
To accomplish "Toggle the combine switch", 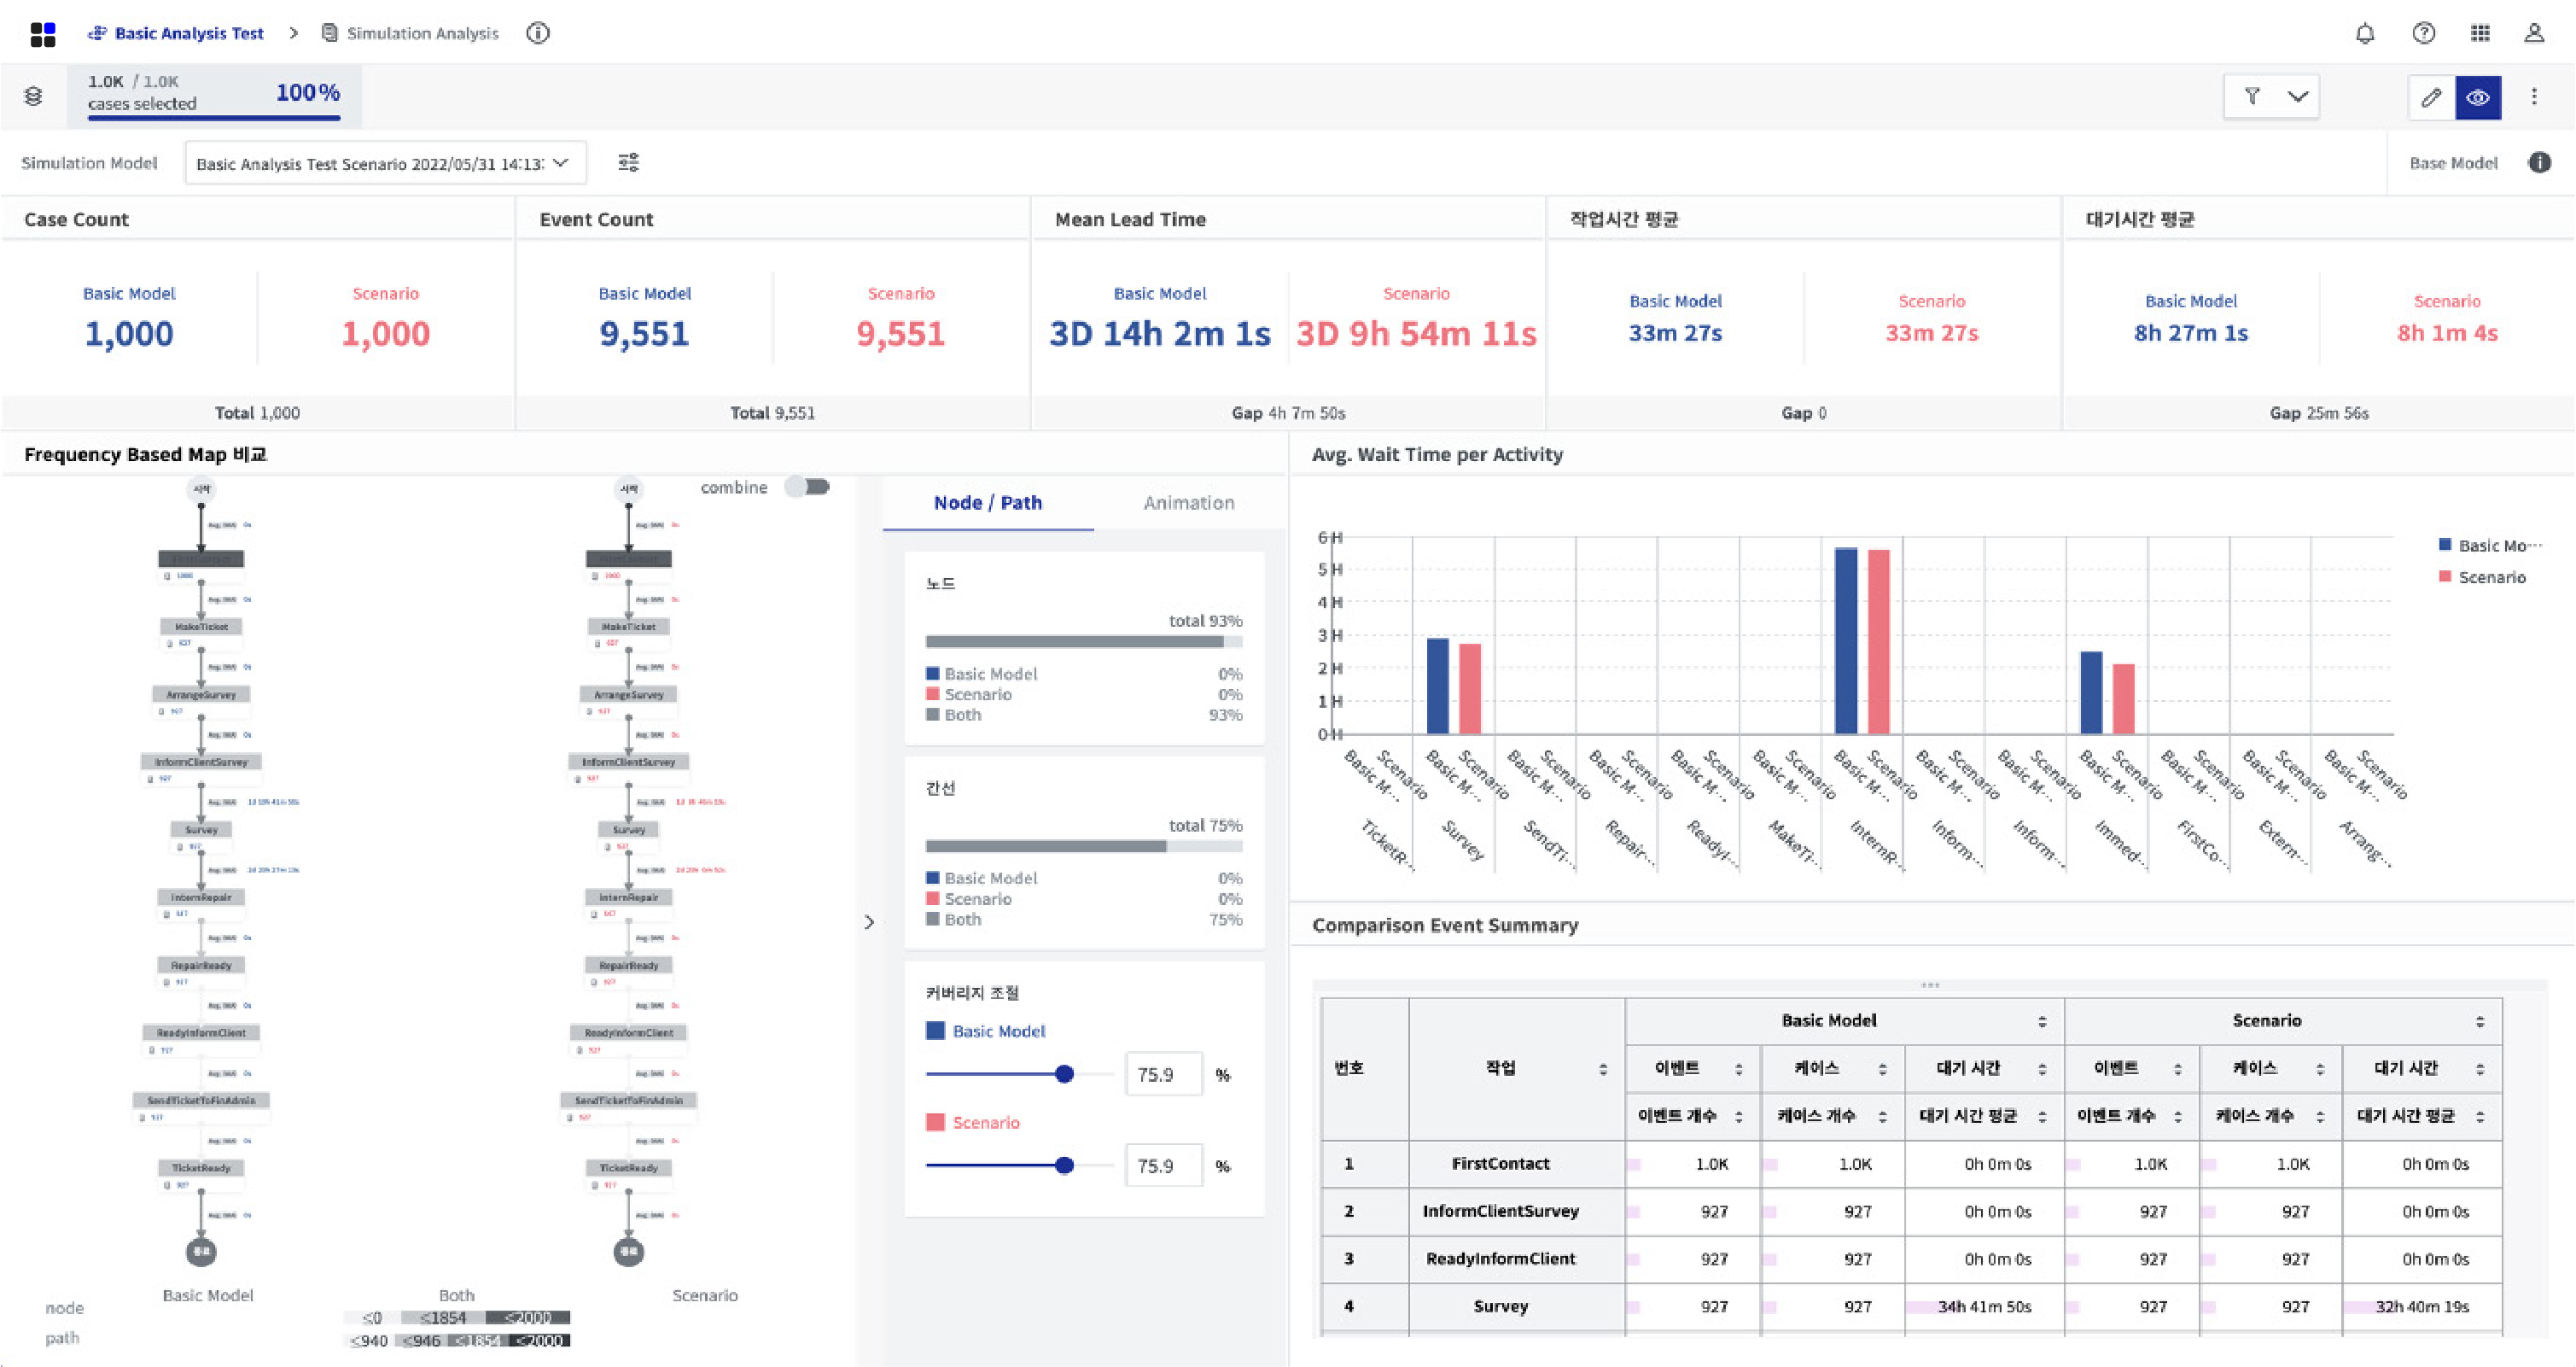I will (807, 487).
